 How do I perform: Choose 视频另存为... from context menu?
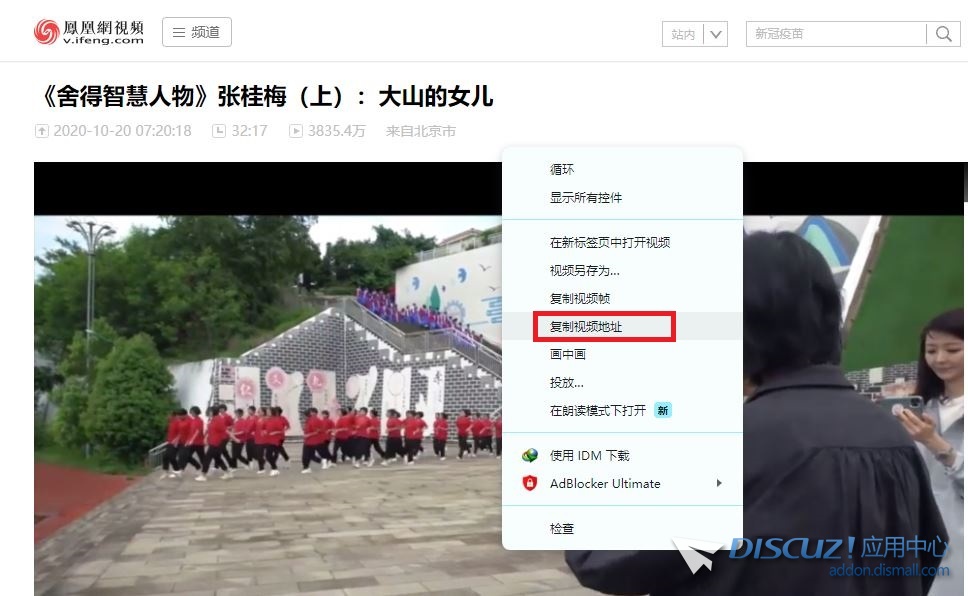(585, 270)
